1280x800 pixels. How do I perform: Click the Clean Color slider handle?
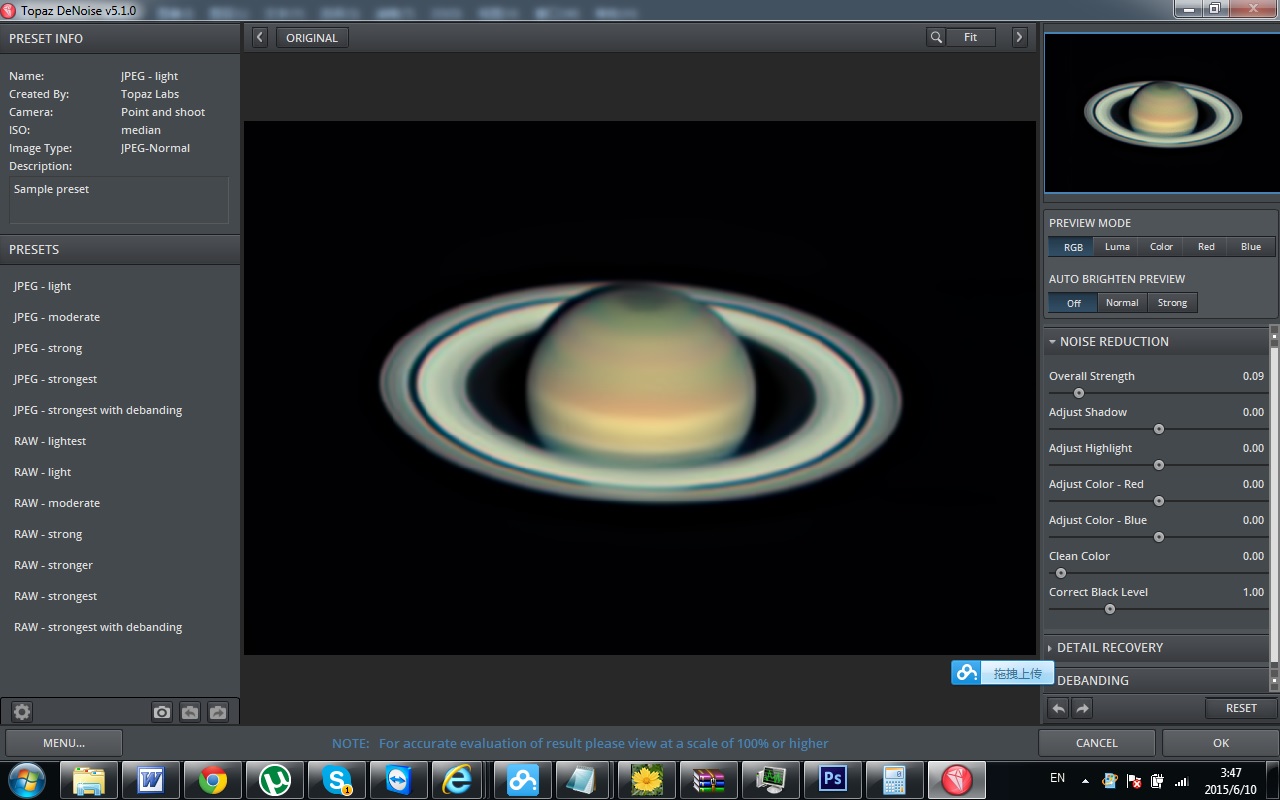(x=1061, y=573)
